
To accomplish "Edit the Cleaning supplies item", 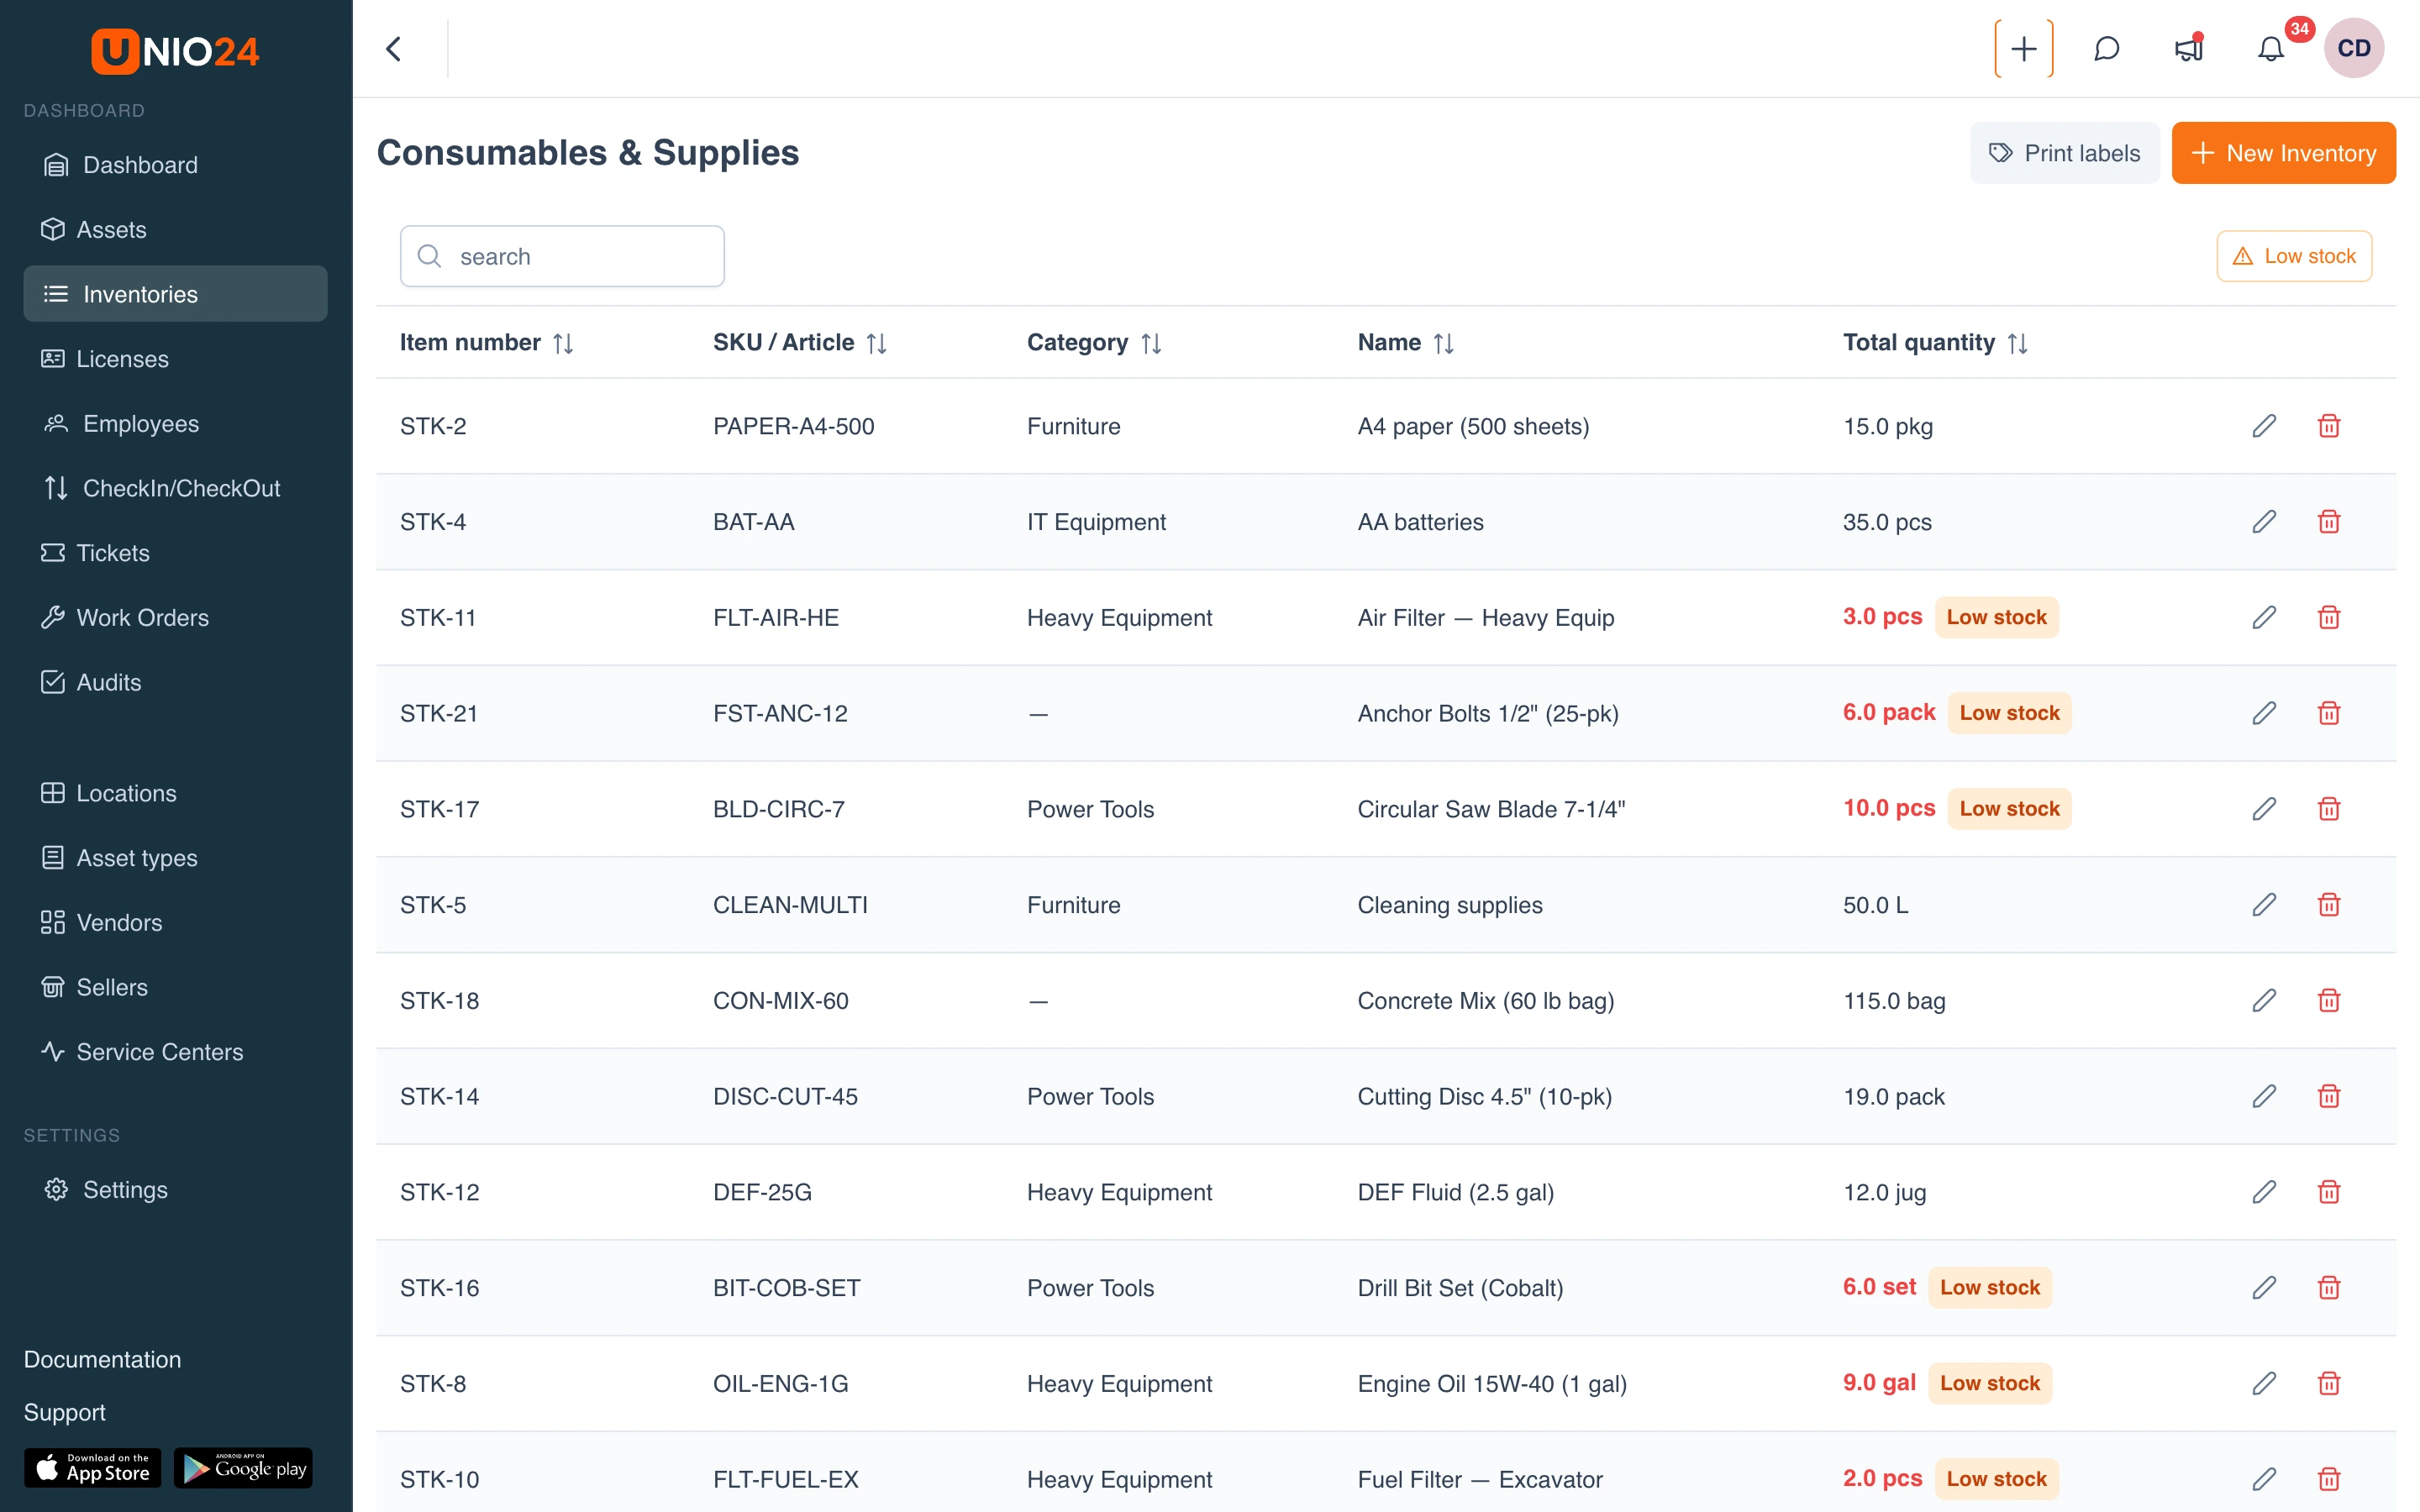I will point(2264,905).
